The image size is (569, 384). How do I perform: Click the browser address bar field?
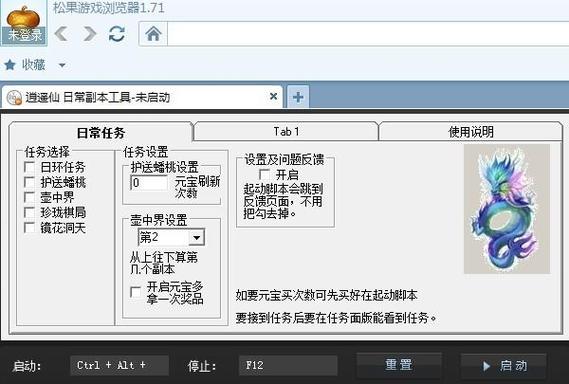tap(368, 34)
